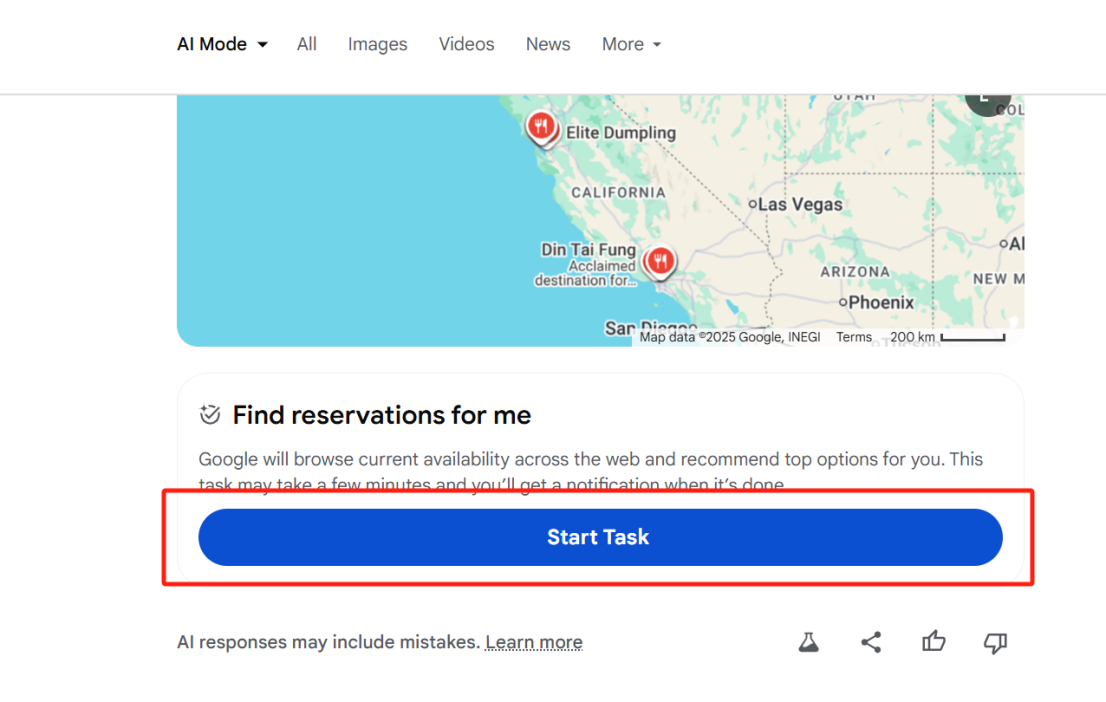Click the Labs flask icon
Screen dimensions: 1106x702
coord(809,642)
